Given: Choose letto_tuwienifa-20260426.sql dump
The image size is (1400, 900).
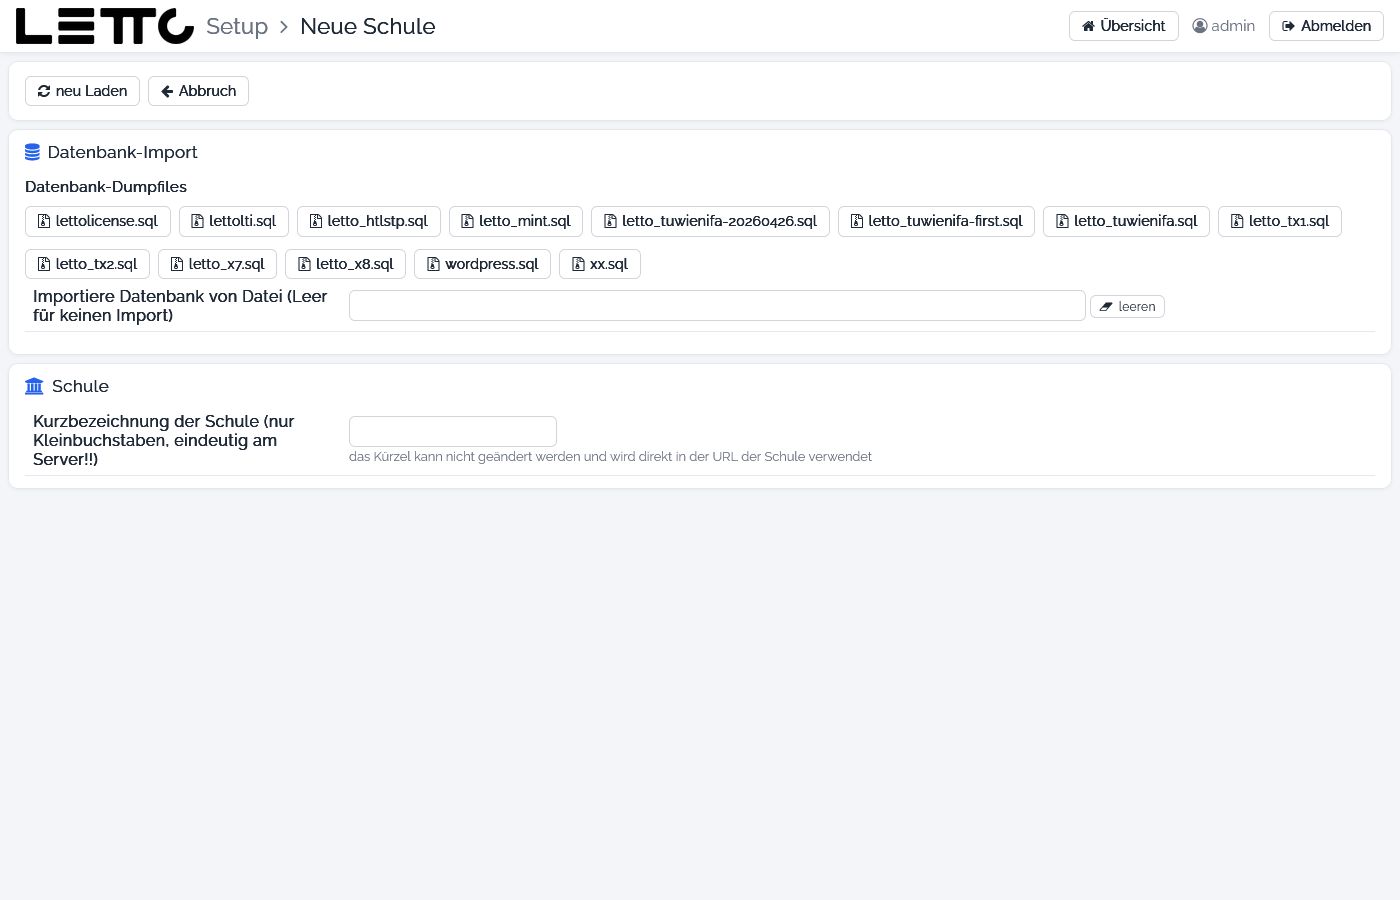Looking at the screenshot, I should tap(710, 221).
